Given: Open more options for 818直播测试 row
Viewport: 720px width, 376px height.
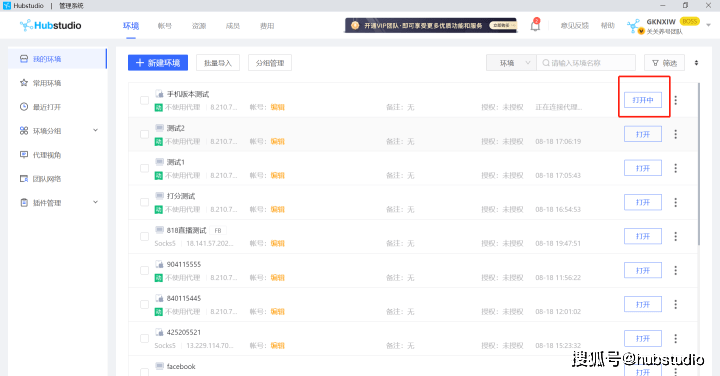Looking at the screenshot, I should pos(675,236).
